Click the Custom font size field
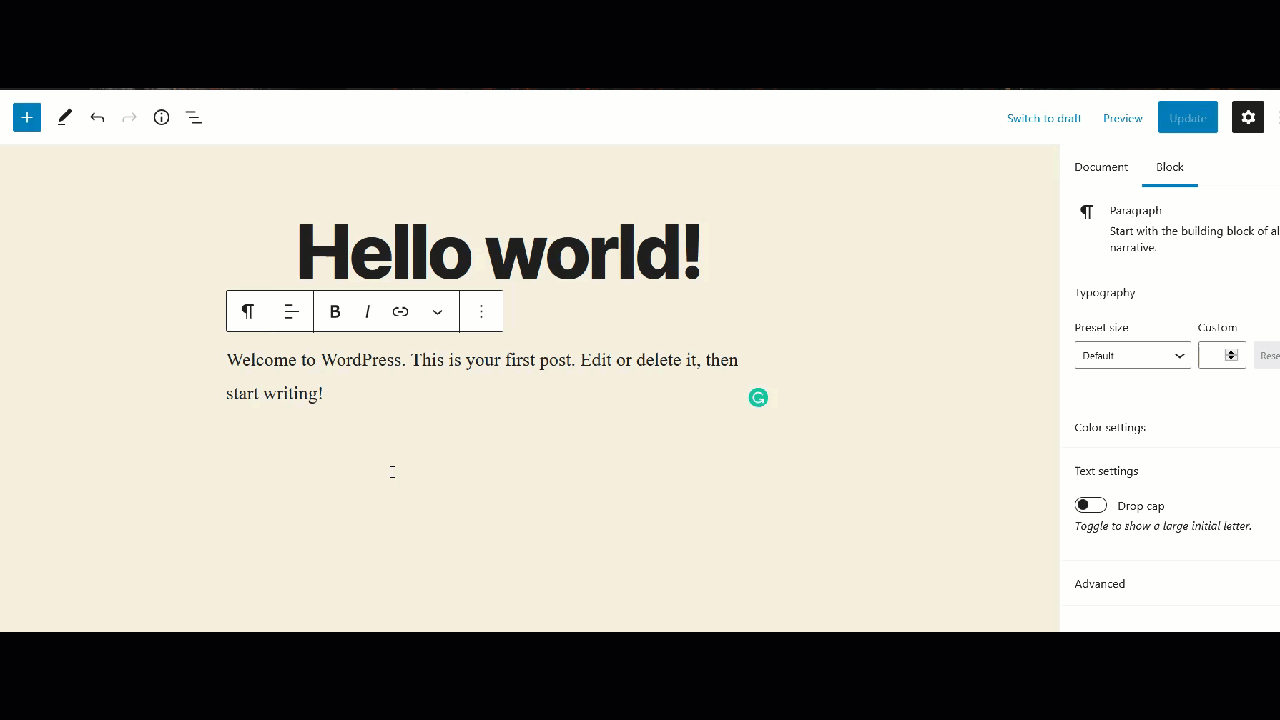This screenshot has height=720, width=1280. pyautogui.click(x=1213, y=355)
